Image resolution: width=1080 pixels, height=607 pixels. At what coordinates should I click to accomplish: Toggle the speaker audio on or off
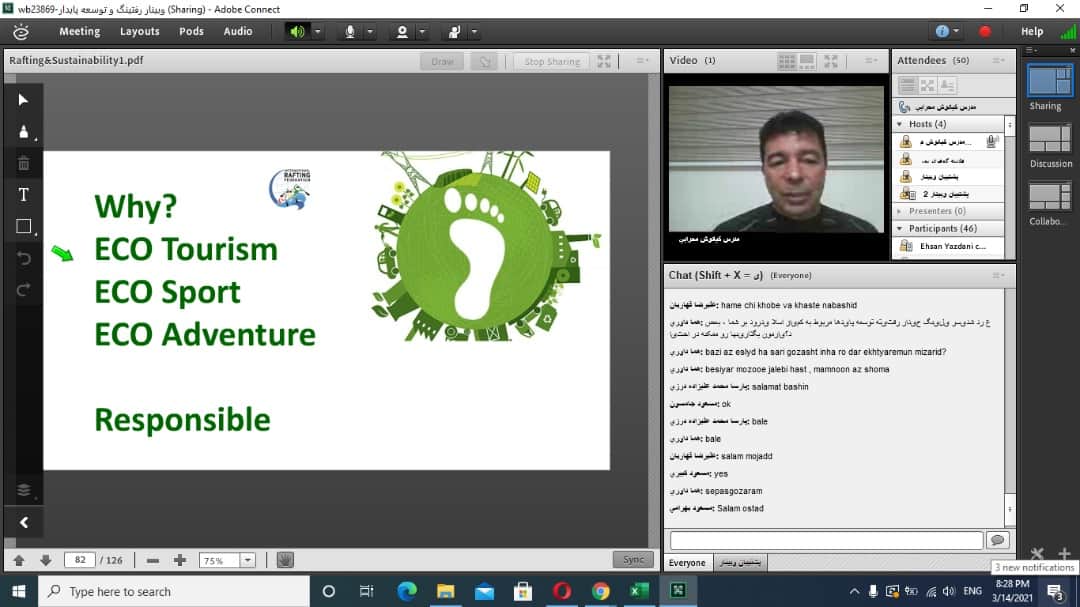pos(297,31)
